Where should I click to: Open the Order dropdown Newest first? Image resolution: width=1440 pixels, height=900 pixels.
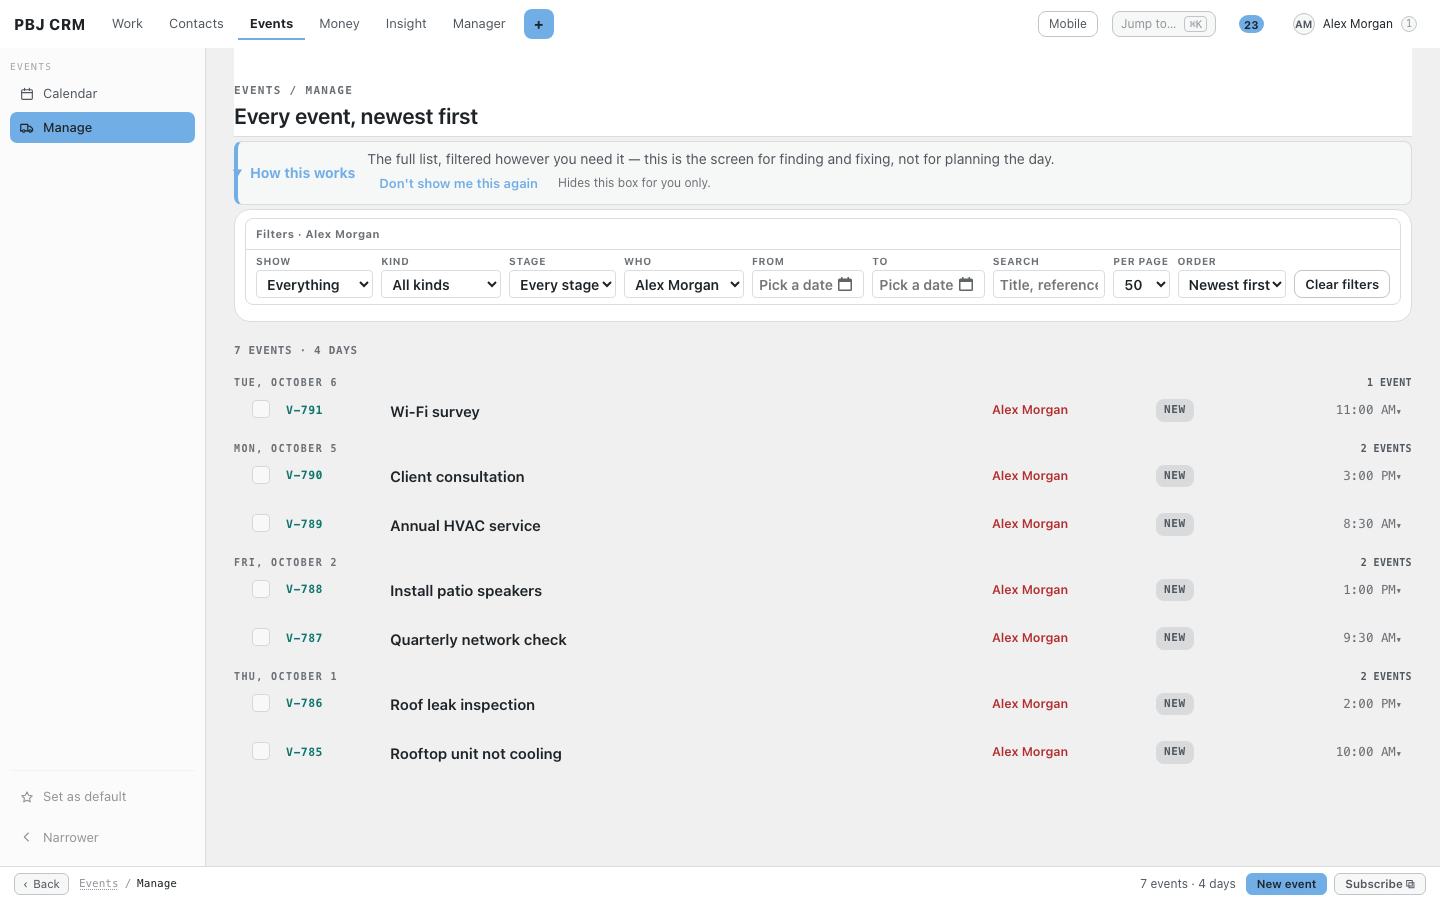(1232, 285)
